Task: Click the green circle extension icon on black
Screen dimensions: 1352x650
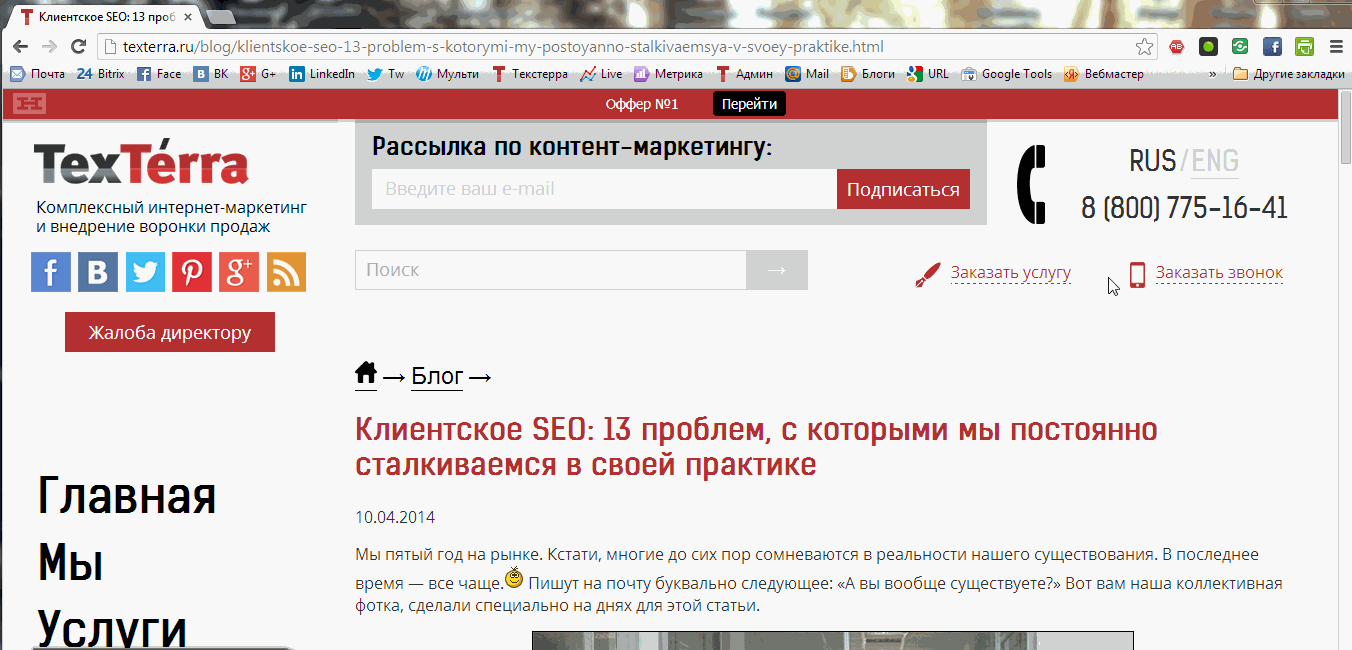Action: coord(1208,47)
